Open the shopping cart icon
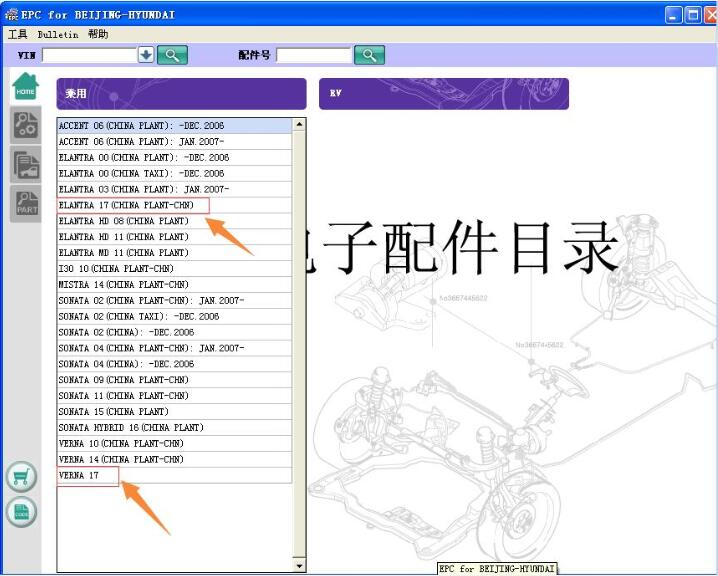This screenshot has height=576, width=718. [22, 477]
